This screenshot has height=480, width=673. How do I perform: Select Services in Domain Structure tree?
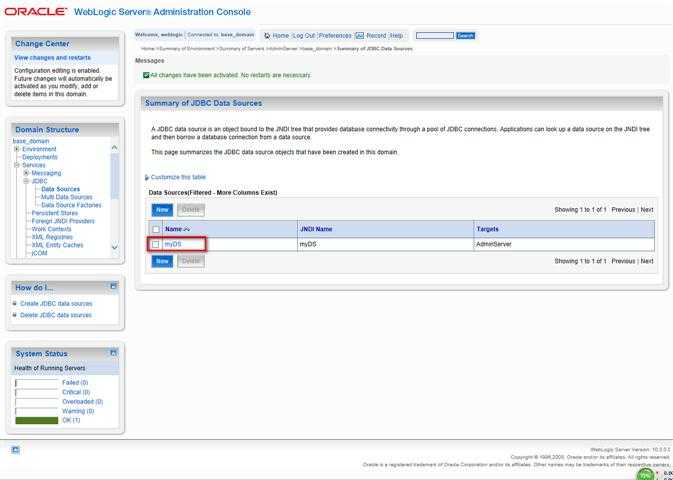coord(33,165)
